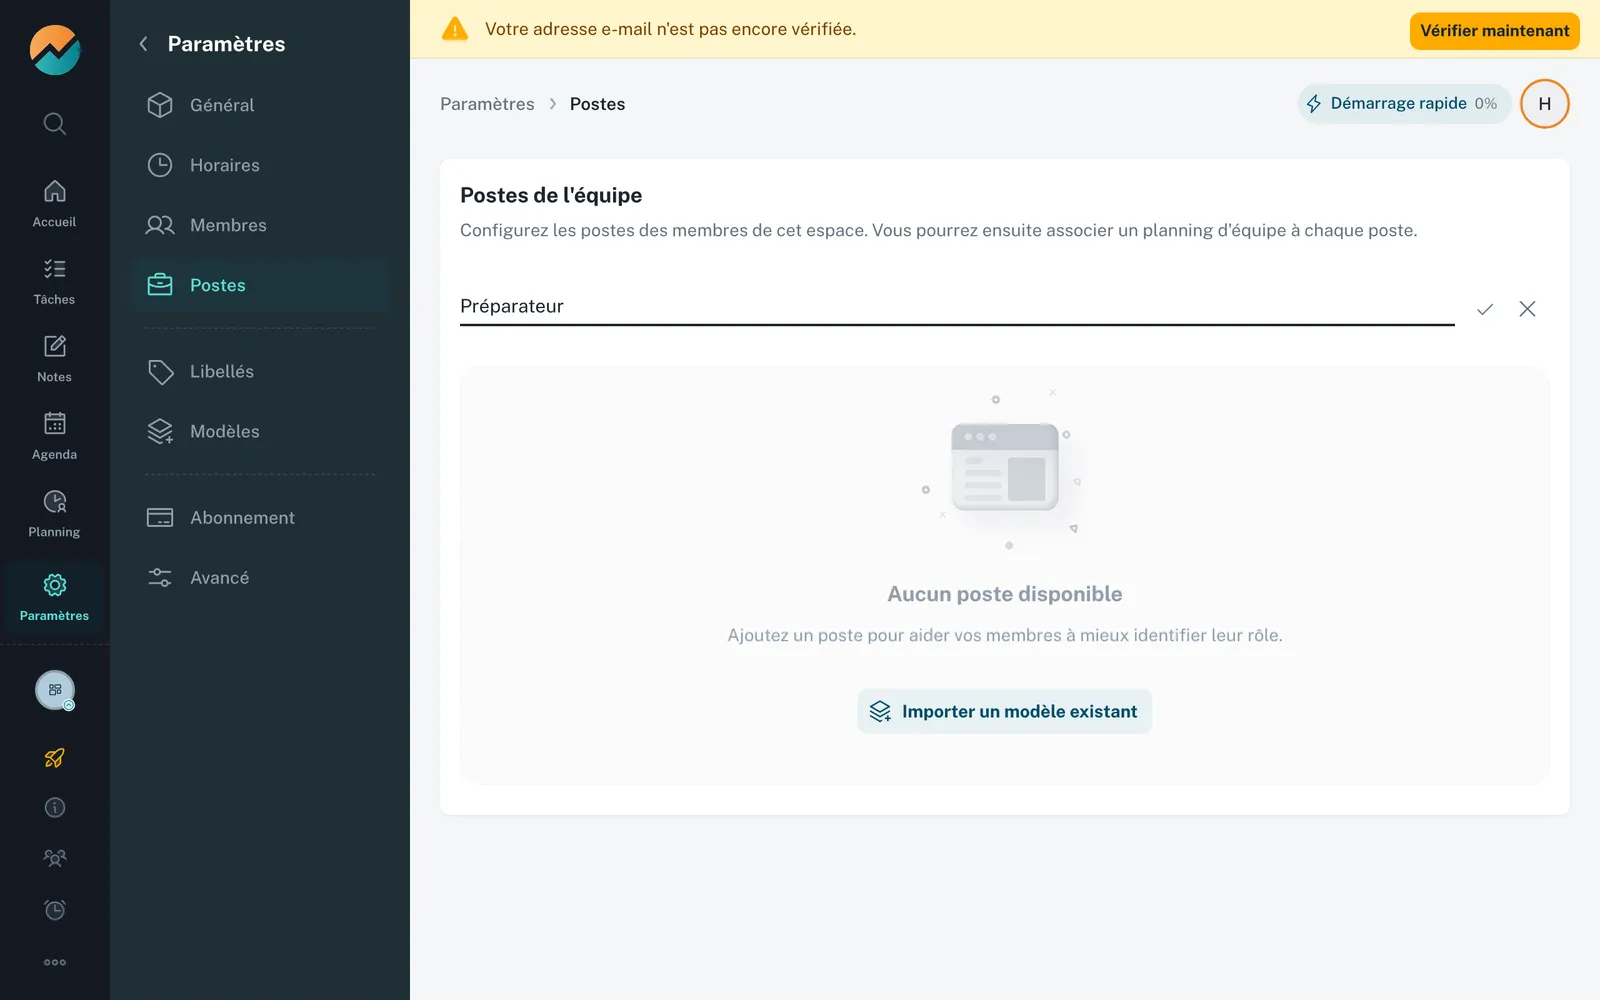Open the Agenda calendar
1600x1000 pixels.
coord(54,437)
